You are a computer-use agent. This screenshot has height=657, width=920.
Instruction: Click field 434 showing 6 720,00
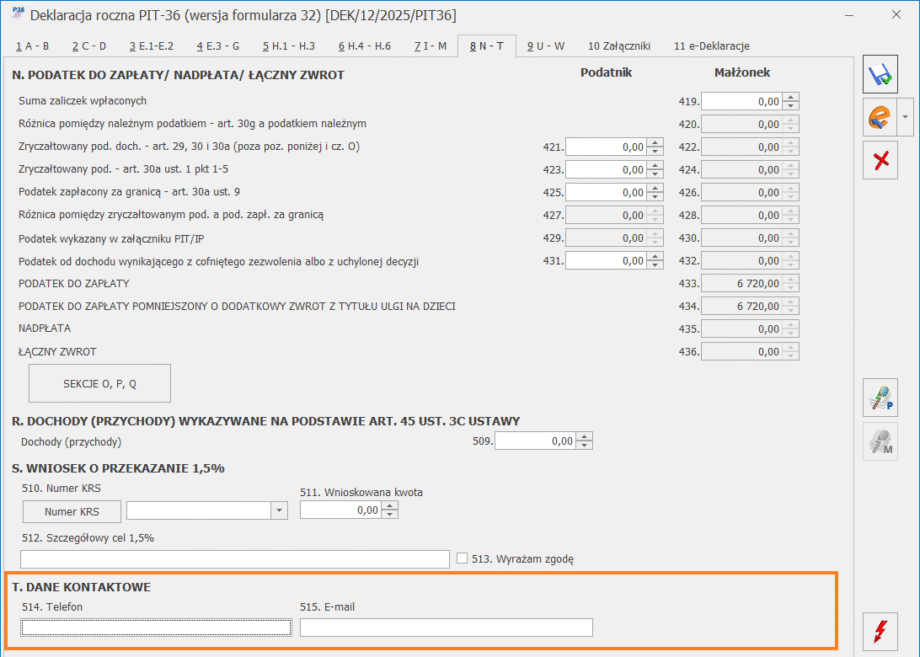tap(742, 306)
